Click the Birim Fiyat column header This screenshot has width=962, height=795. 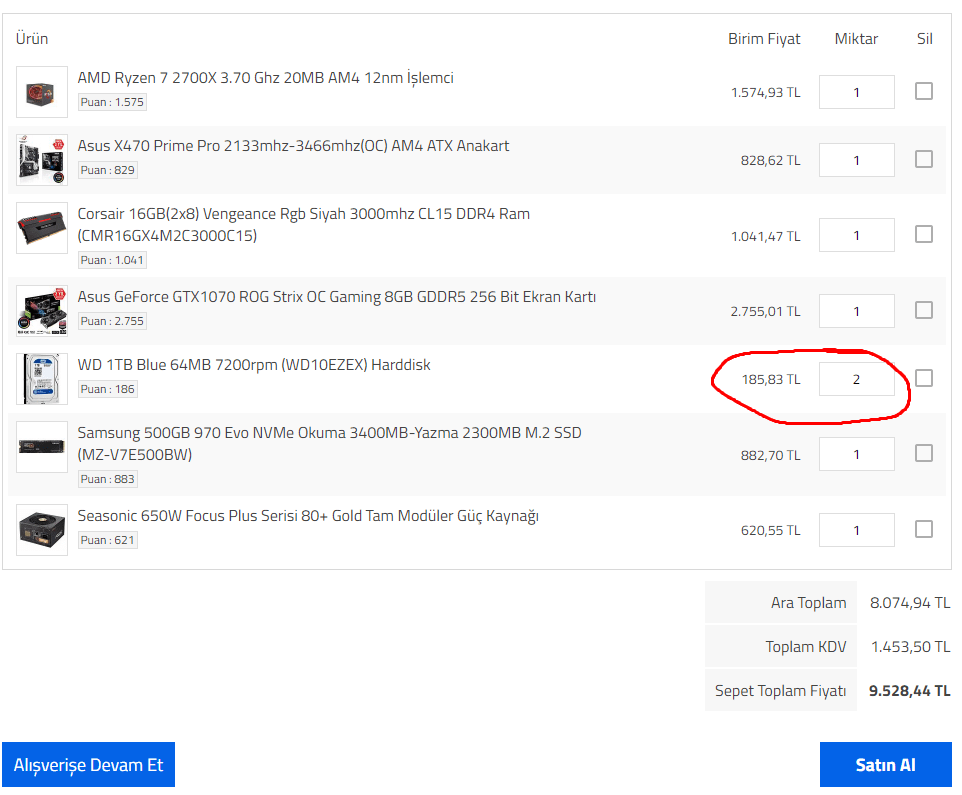[764, 39]
